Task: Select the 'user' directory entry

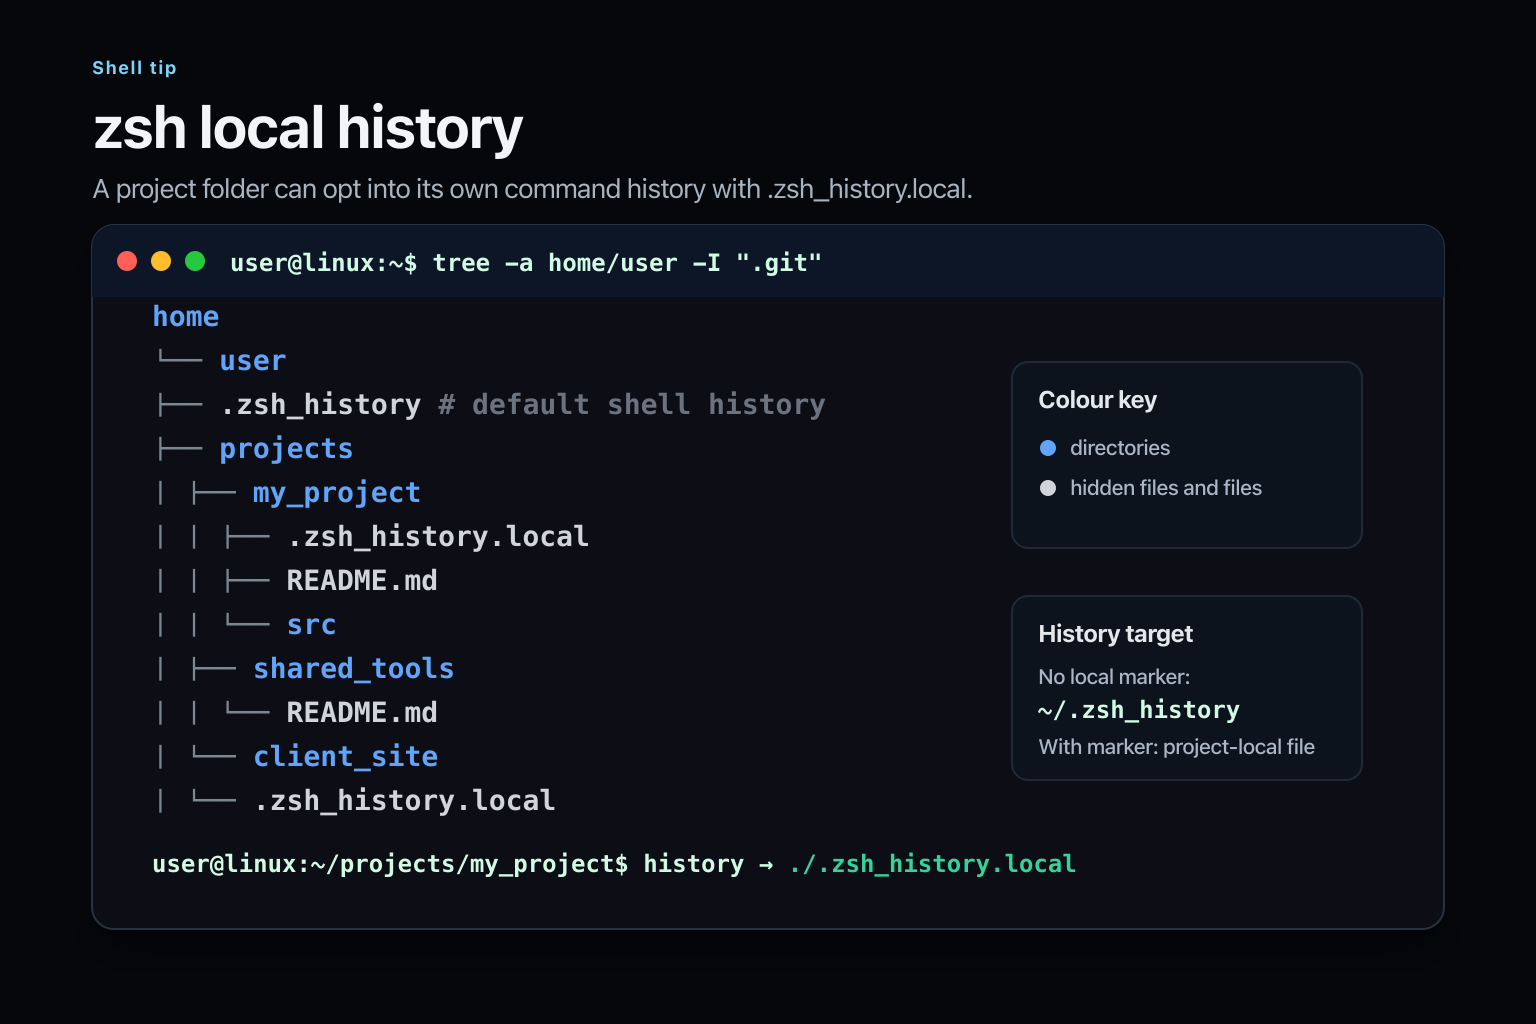Action: [x=253, y=361]
